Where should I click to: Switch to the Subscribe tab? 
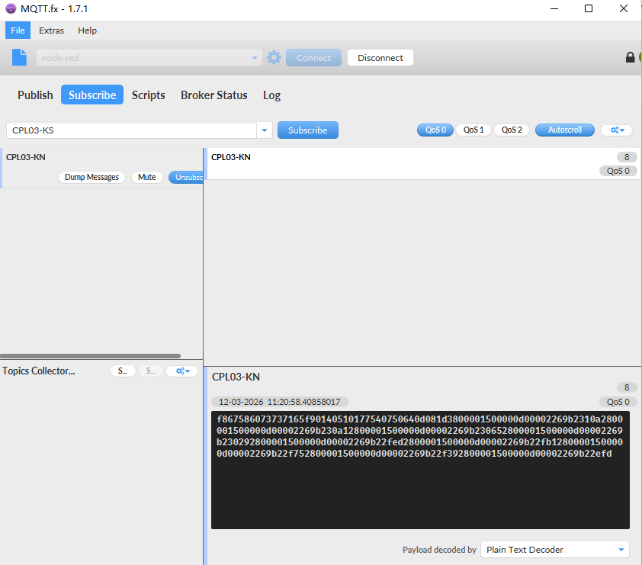92,95
